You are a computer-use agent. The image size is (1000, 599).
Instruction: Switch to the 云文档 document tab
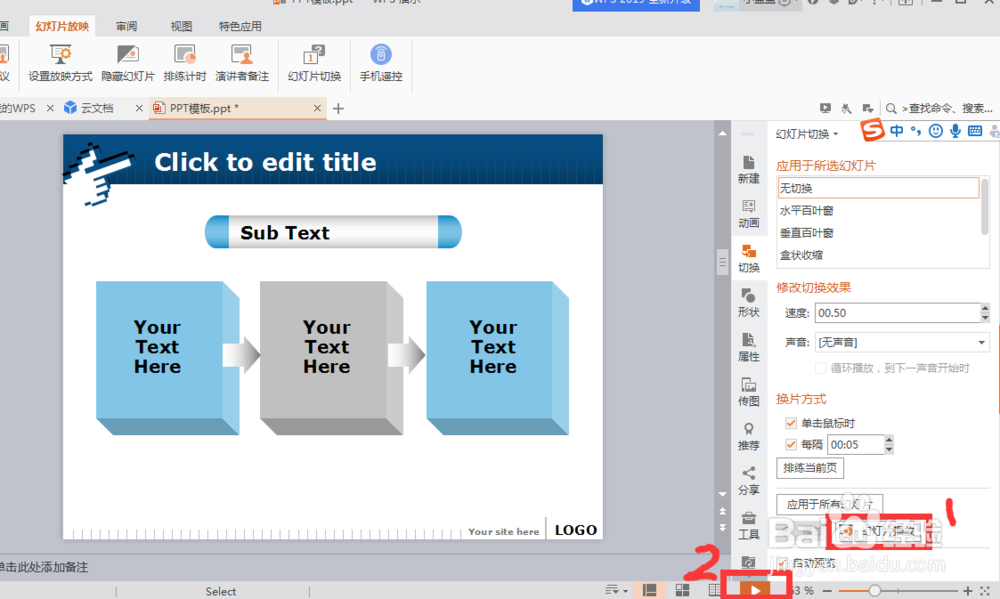tap(97, 108)
